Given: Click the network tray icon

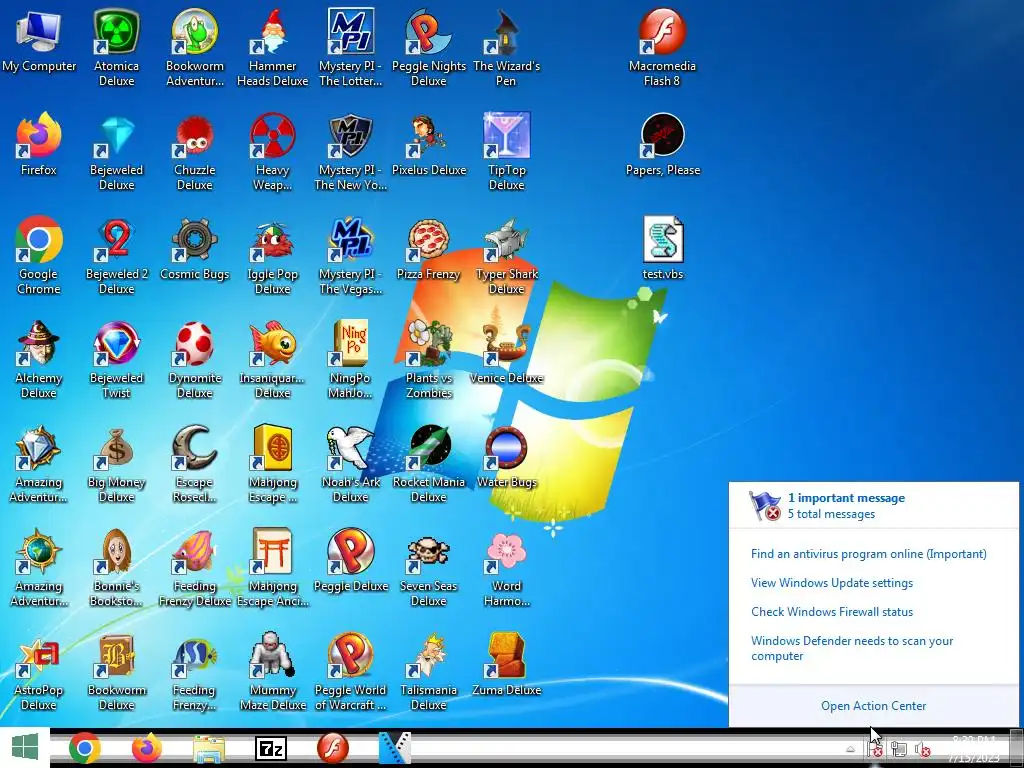Looking at the screenshot, I should (899, 749).
